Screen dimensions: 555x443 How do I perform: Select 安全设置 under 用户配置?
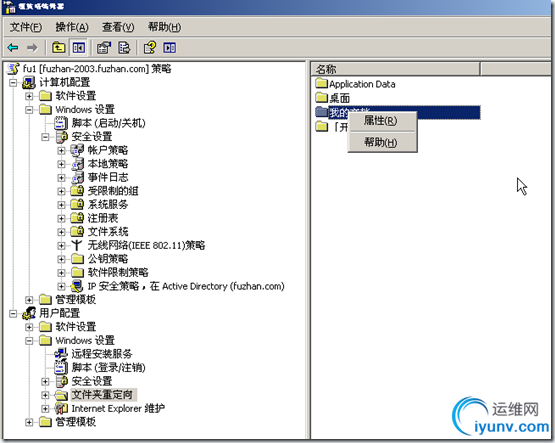pos(92,381)
